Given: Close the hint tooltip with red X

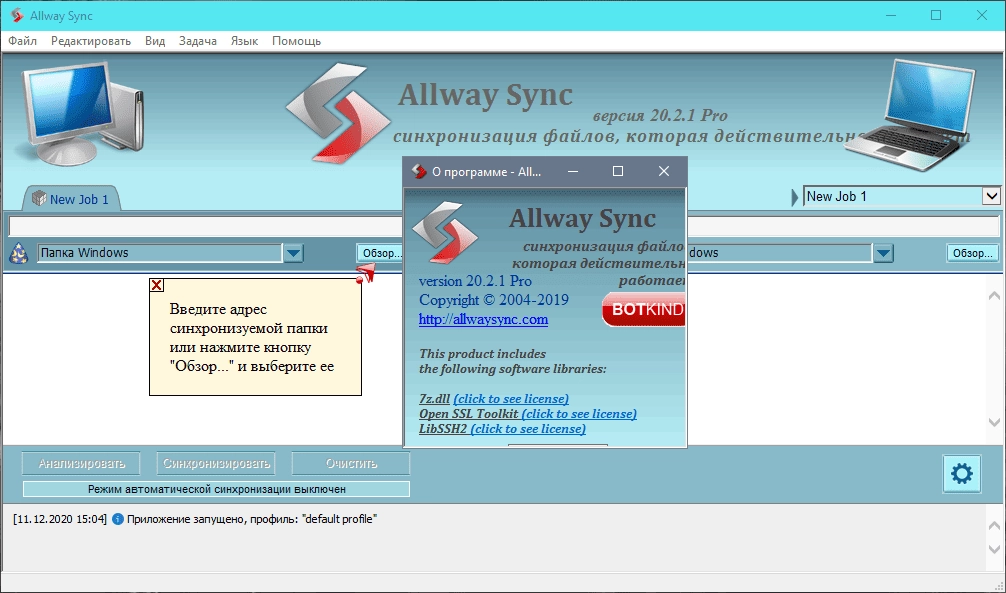Looking at the screenshot, I should pyautogui.click(x=157, y=285).
